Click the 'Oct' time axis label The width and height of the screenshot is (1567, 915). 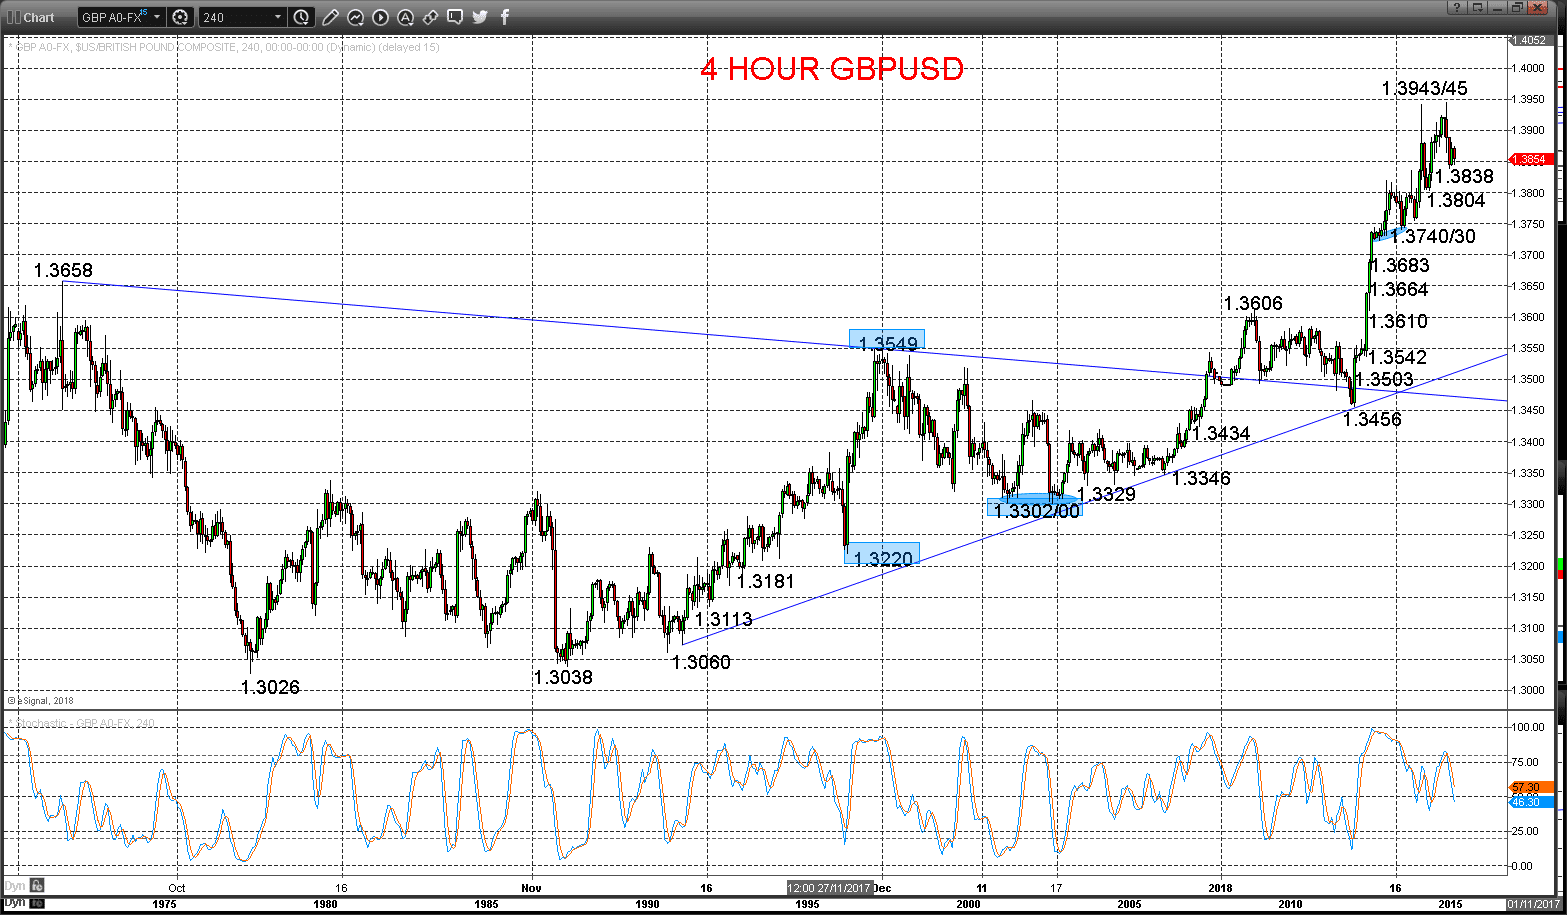pos(177,887)
